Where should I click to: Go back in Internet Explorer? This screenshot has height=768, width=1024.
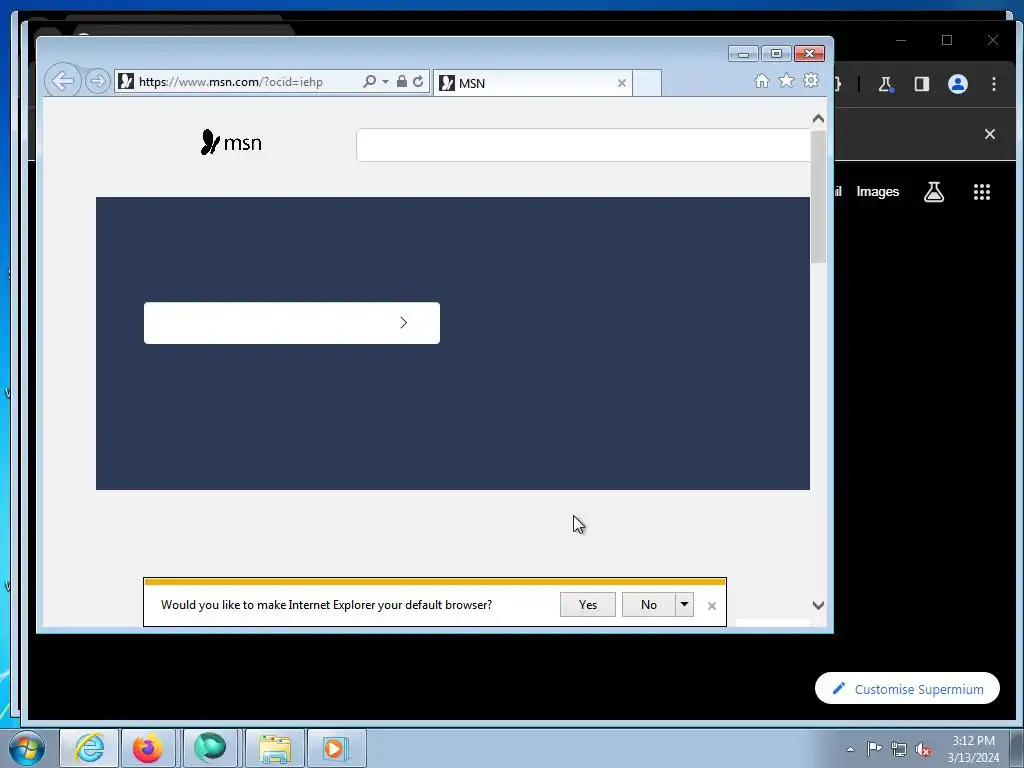coord(63,82)
